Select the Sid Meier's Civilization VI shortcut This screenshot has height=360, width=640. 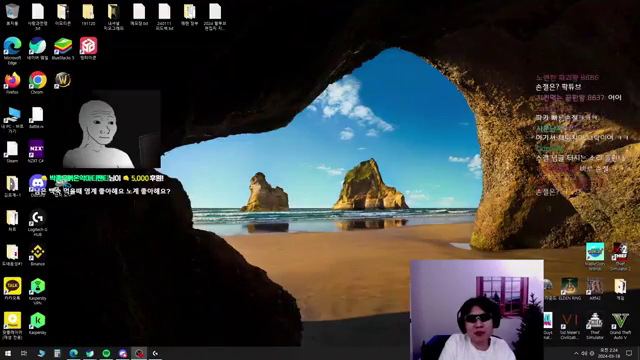pos(569,326)
